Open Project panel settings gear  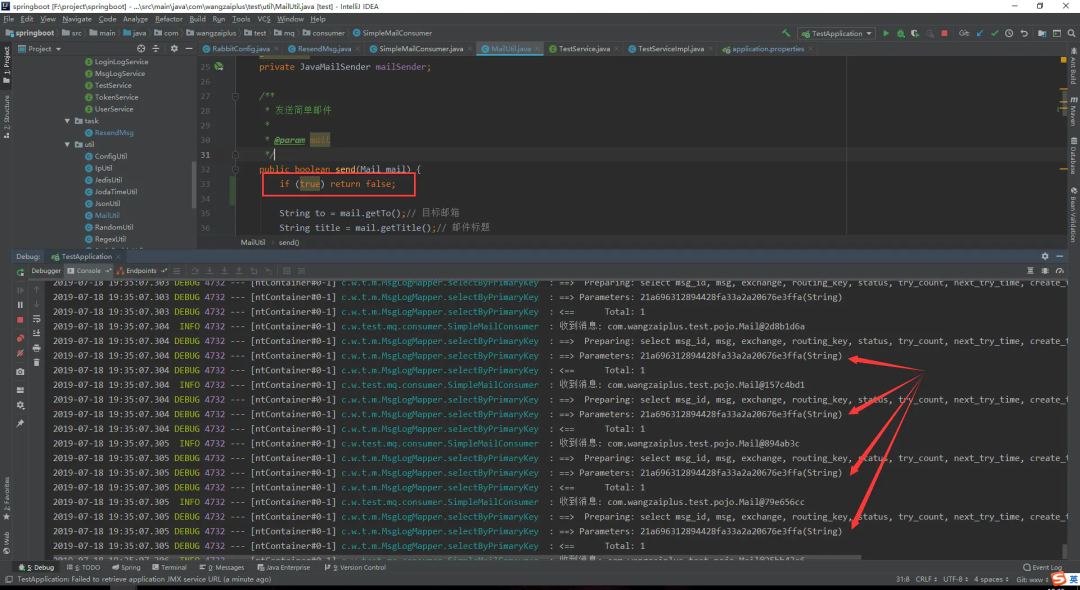pyautogui.click(x=174, y=49)
